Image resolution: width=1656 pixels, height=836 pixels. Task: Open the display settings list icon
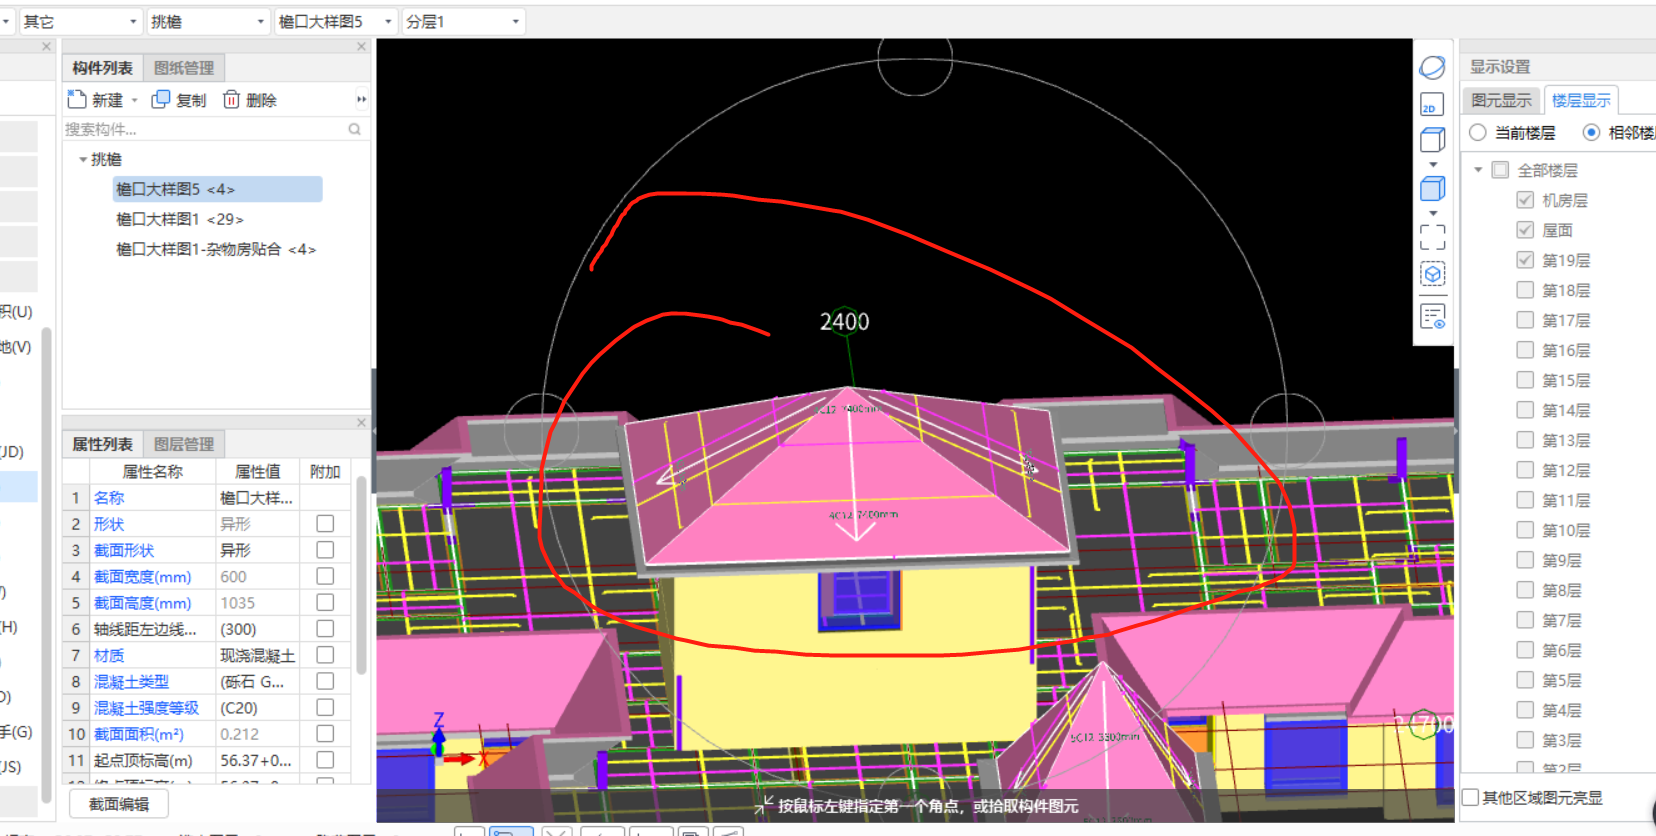point(1432,316)
